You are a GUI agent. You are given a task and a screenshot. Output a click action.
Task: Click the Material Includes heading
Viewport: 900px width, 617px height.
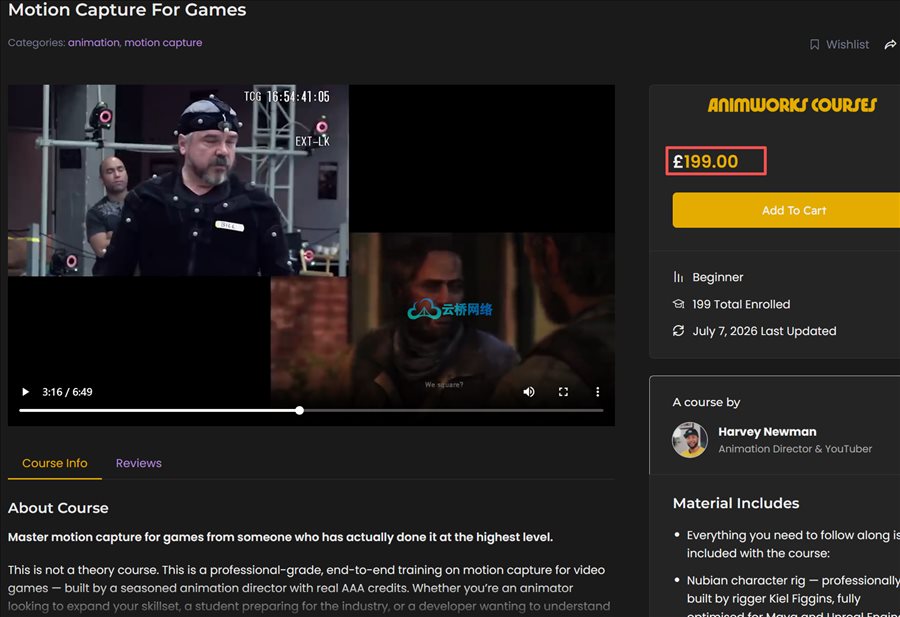(736, 503)
